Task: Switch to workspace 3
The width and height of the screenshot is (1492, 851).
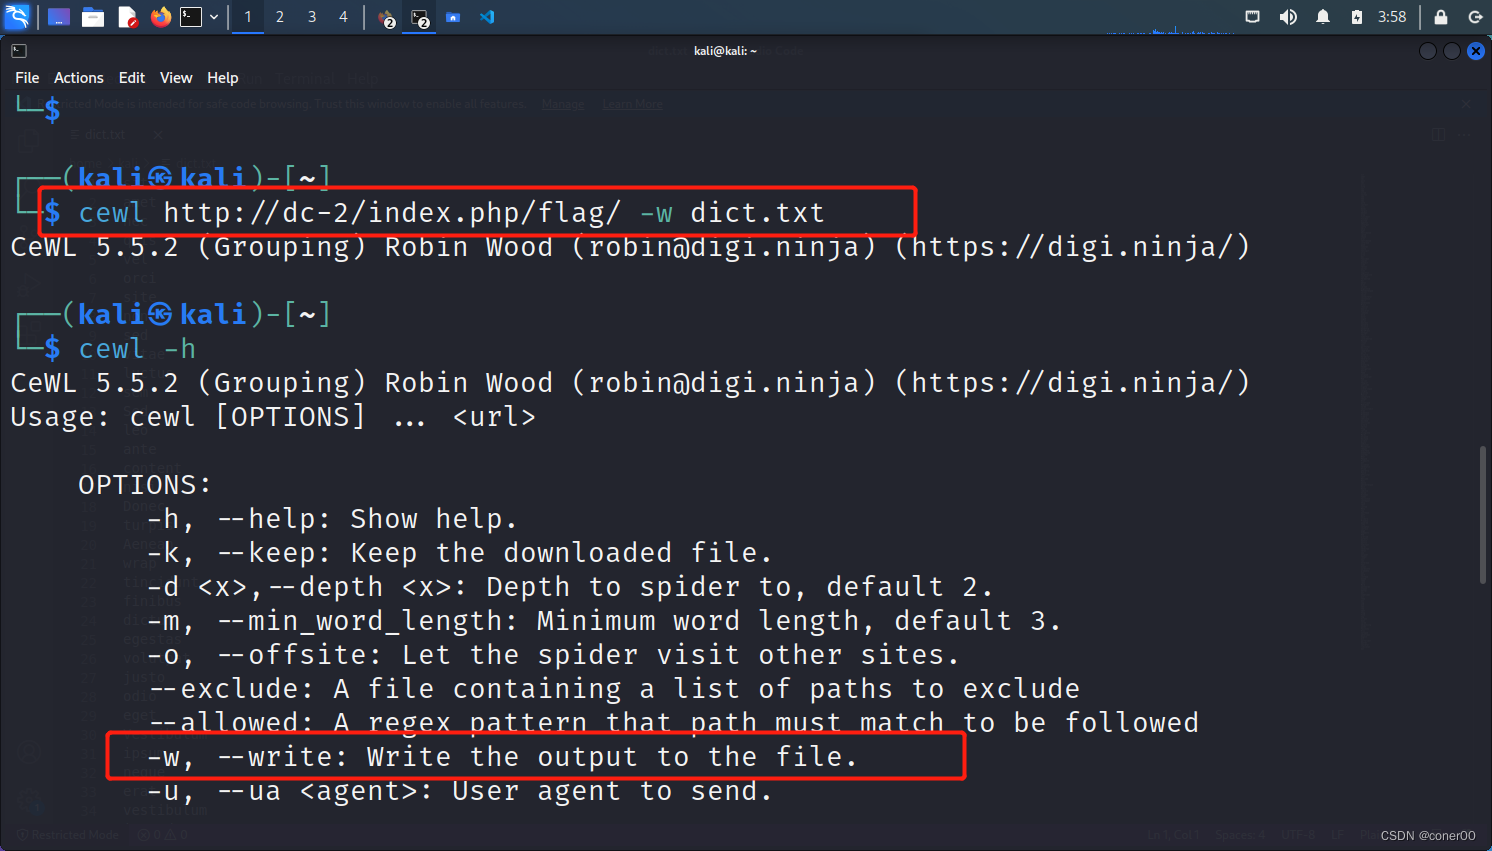Action: (312, 17)
